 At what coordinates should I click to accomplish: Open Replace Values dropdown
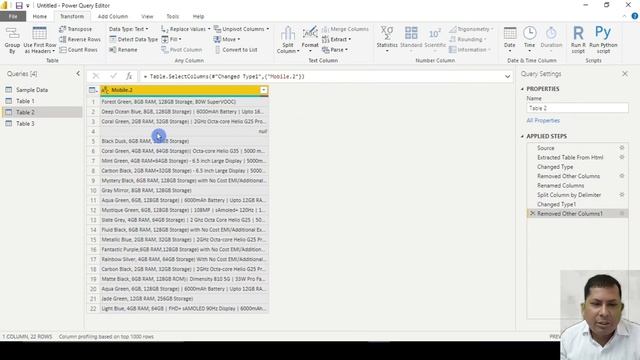[186, 29]
